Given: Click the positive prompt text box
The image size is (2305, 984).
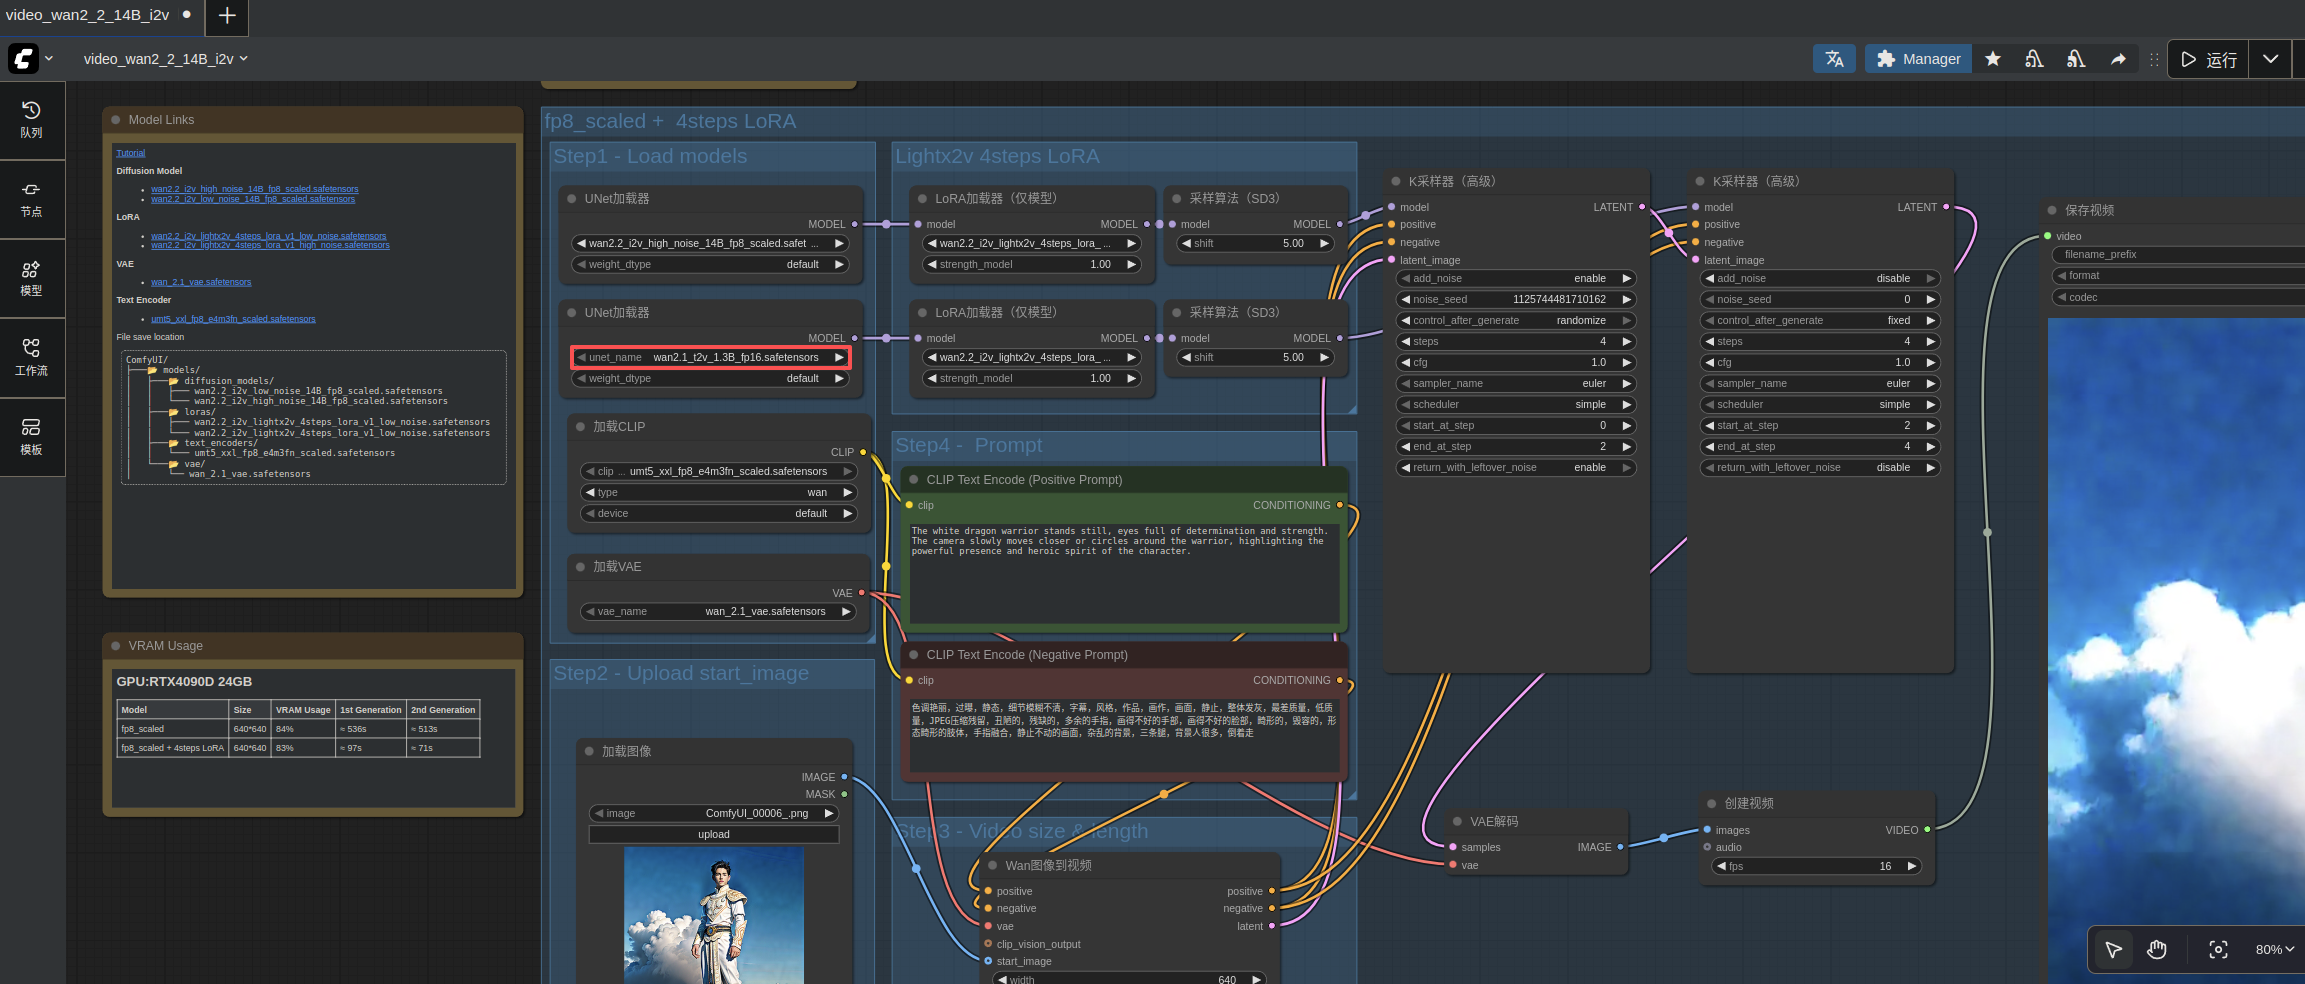Looking at the screenshot, I should 1123,572.
